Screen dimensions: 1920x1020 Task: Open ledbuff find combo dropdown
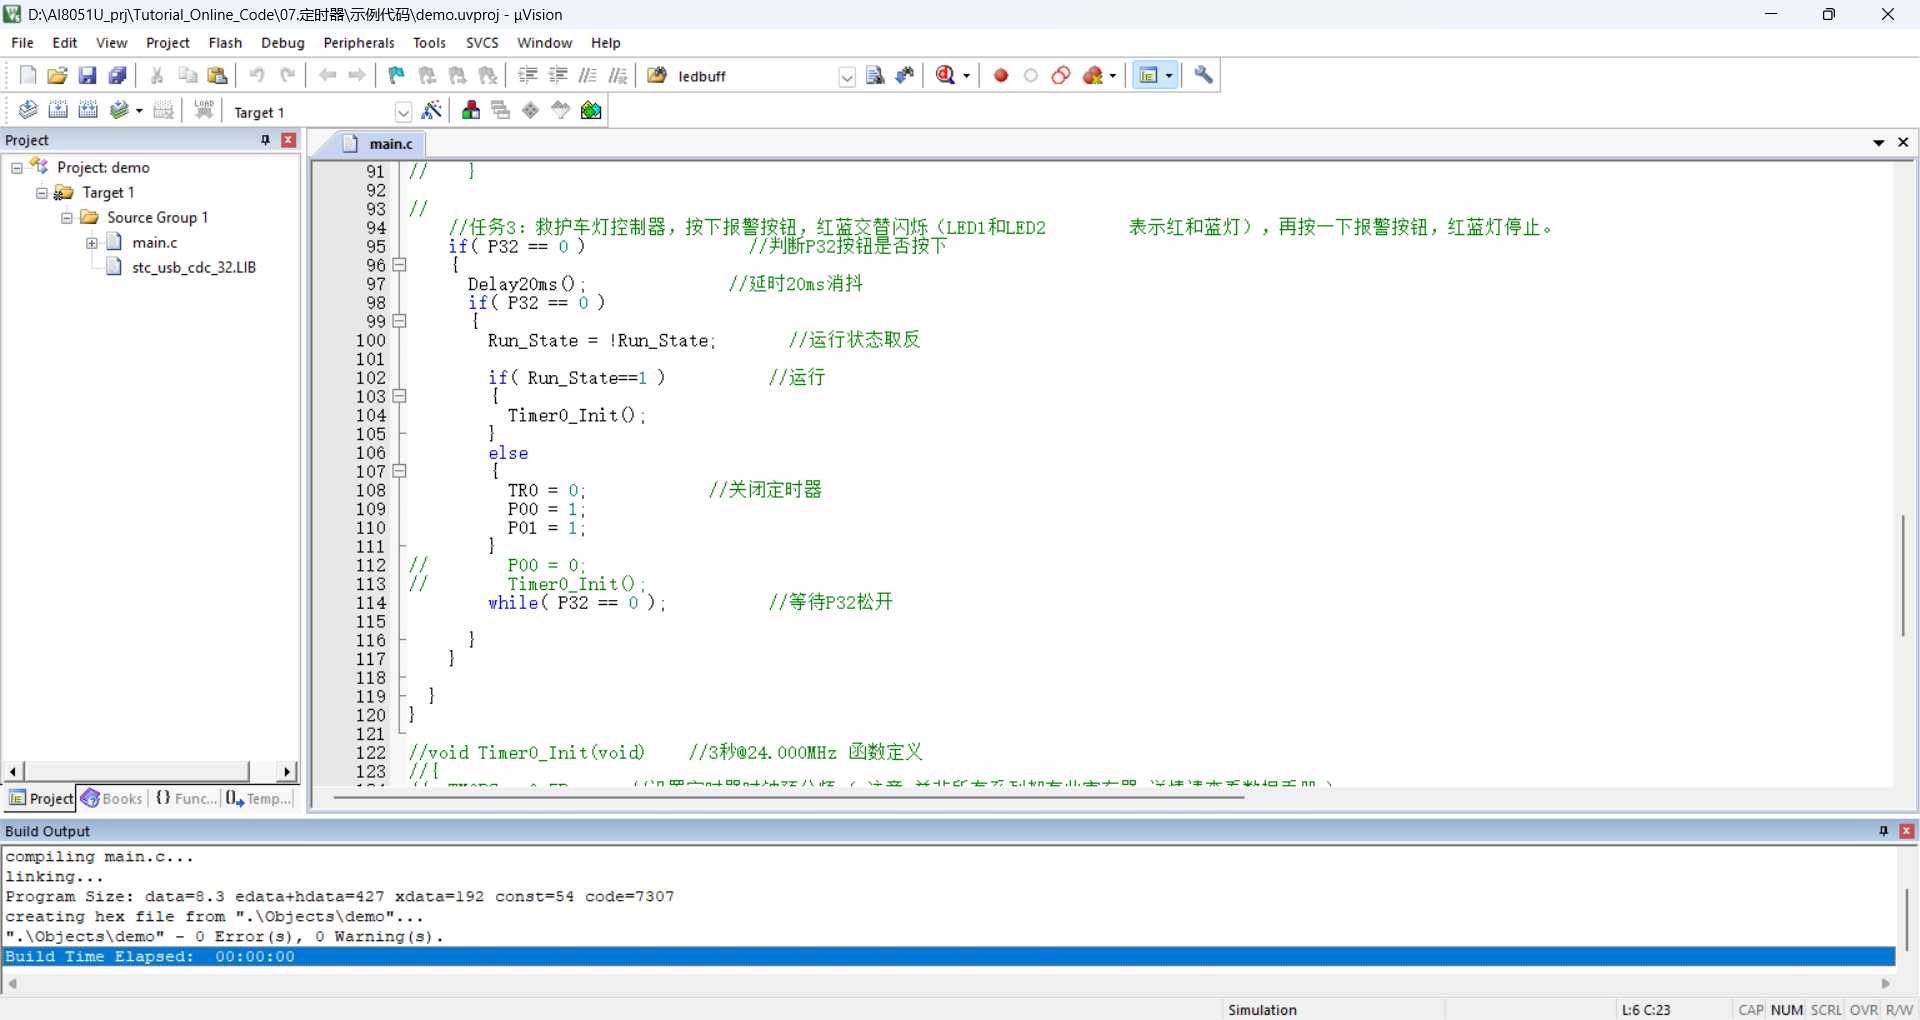pyautogui.click(x=847, y=77)
